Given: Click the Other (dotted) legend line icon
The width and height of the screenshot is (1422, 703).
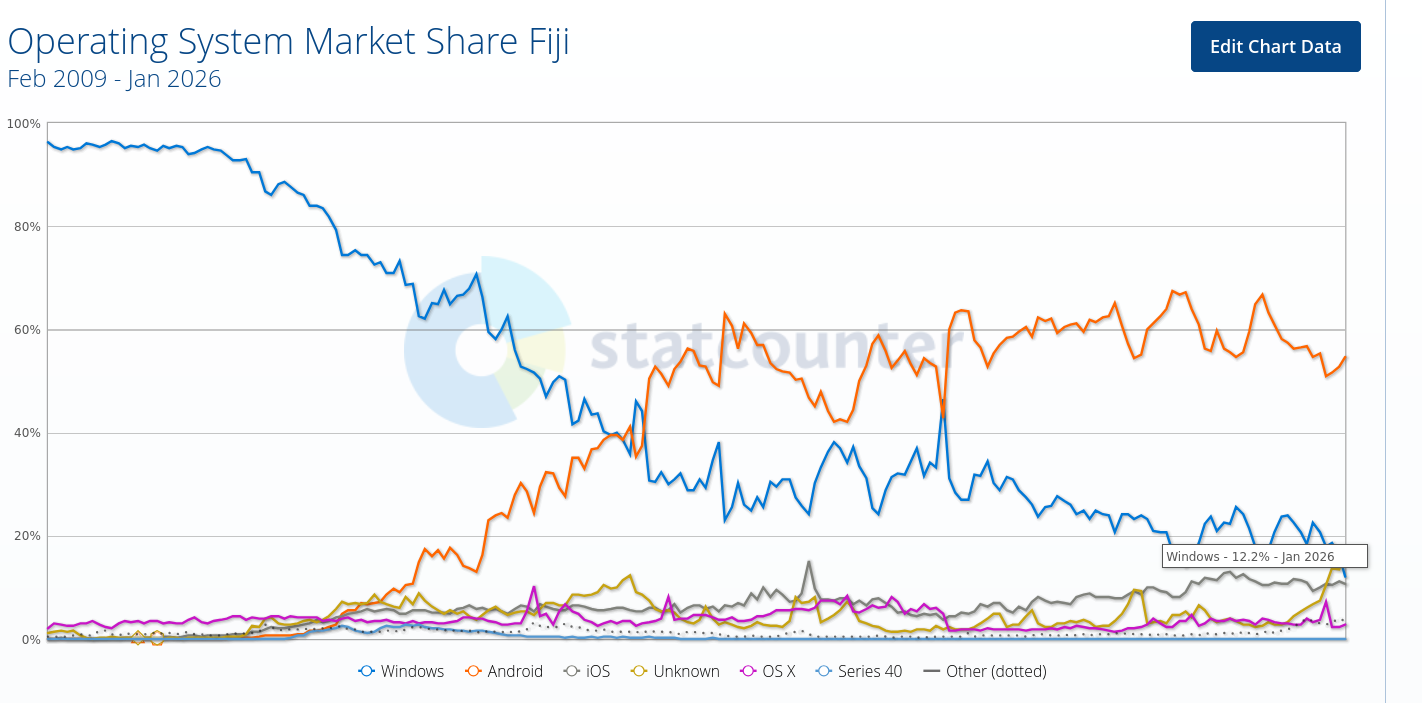Looking at the screenshot, I should point(931,671).
